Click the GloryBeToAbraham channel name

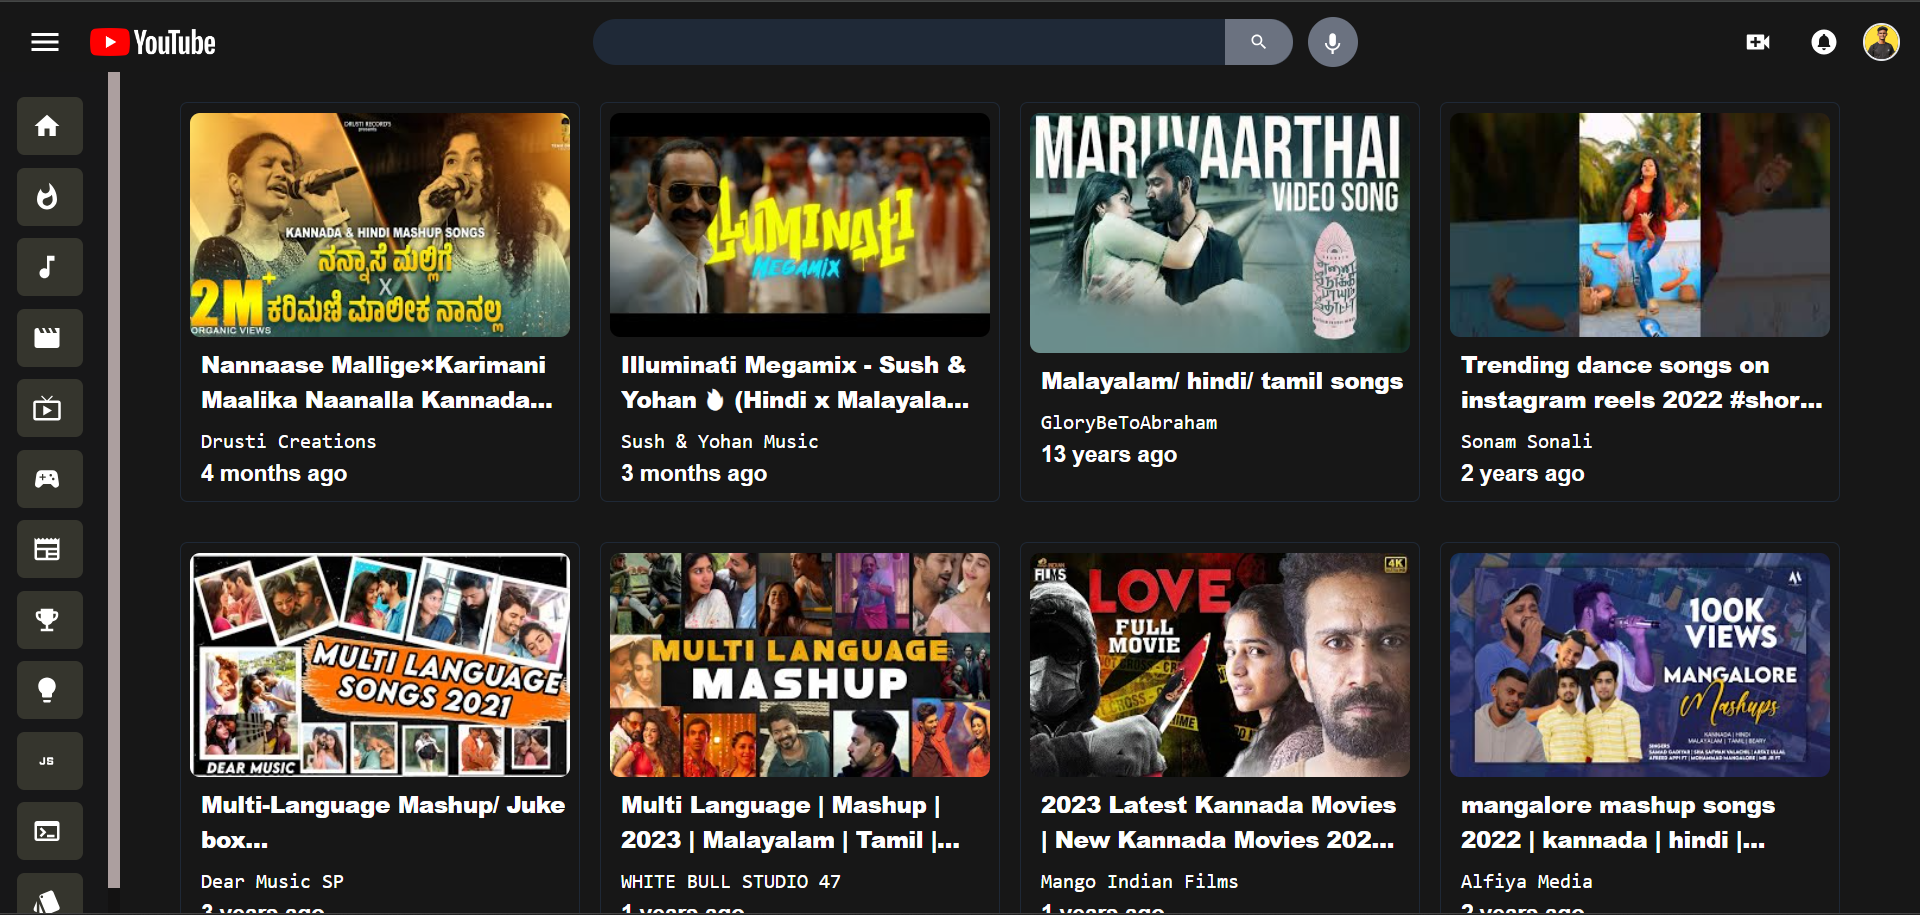(1128, 422)
